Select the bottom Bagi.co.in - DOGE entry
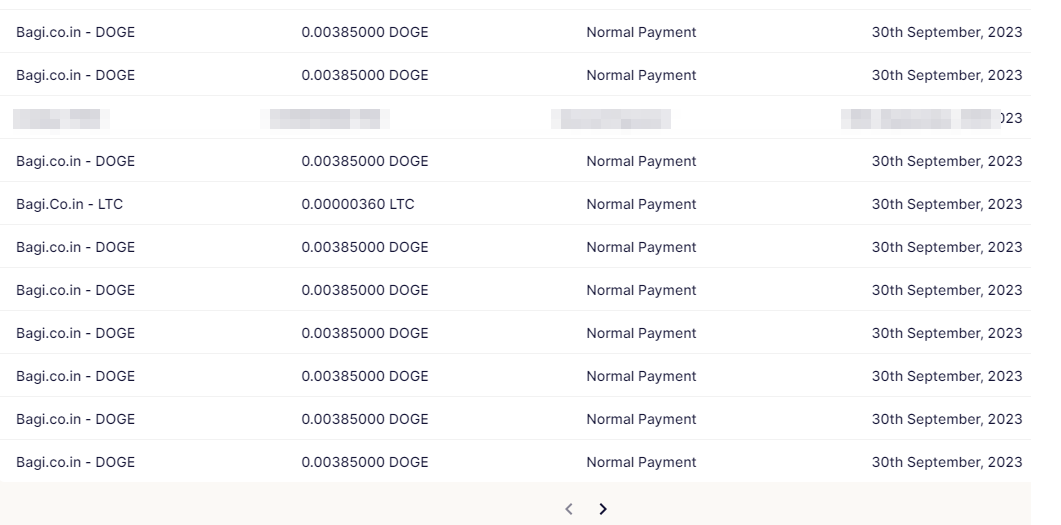The height and width of the screenshot is (525, 1061). point(75,462)
